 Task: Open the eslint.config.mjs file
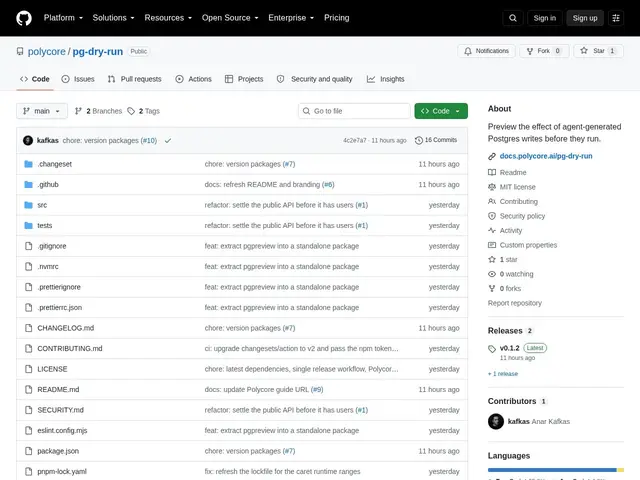click(62, 431)
